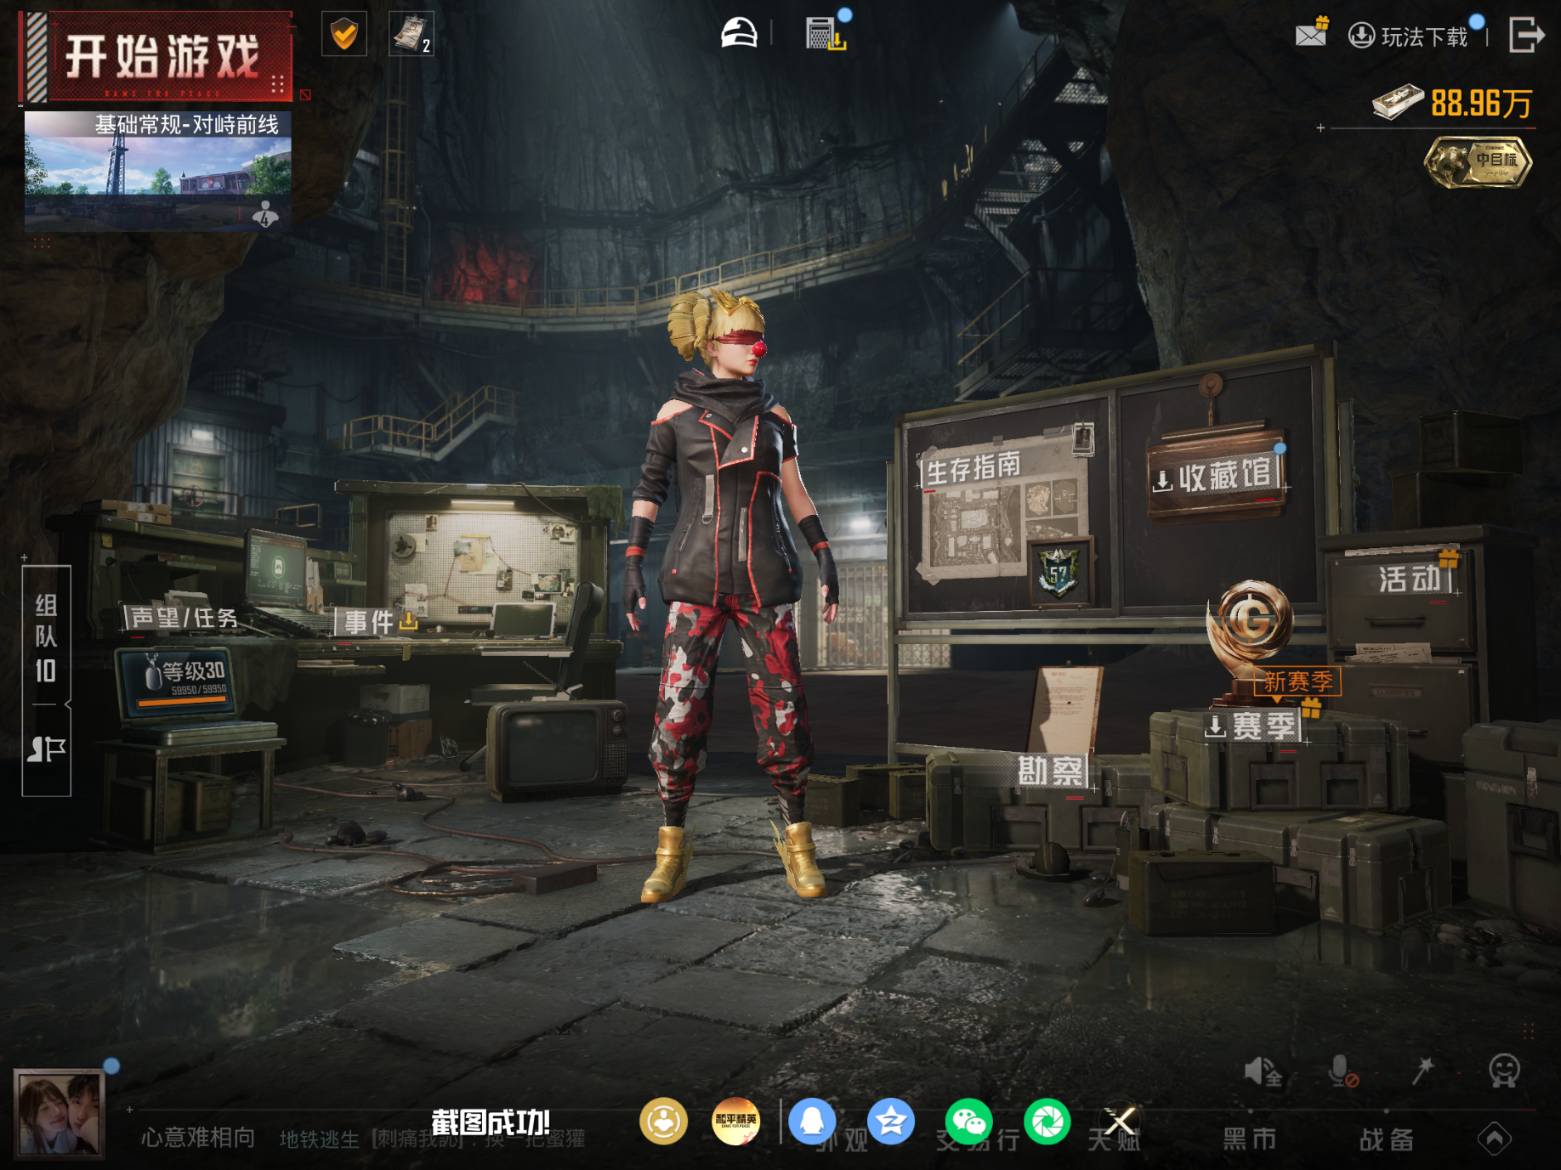
Task: Open 勘察 reconnaissance
Action: point(1051,770)
